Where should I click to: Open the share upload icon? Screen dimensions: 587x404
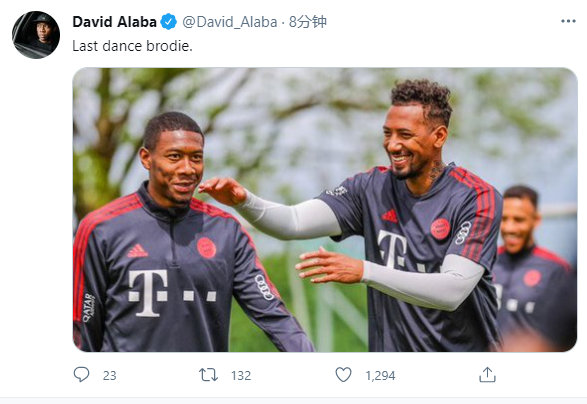pyautogui.click(x=487, y=375)
